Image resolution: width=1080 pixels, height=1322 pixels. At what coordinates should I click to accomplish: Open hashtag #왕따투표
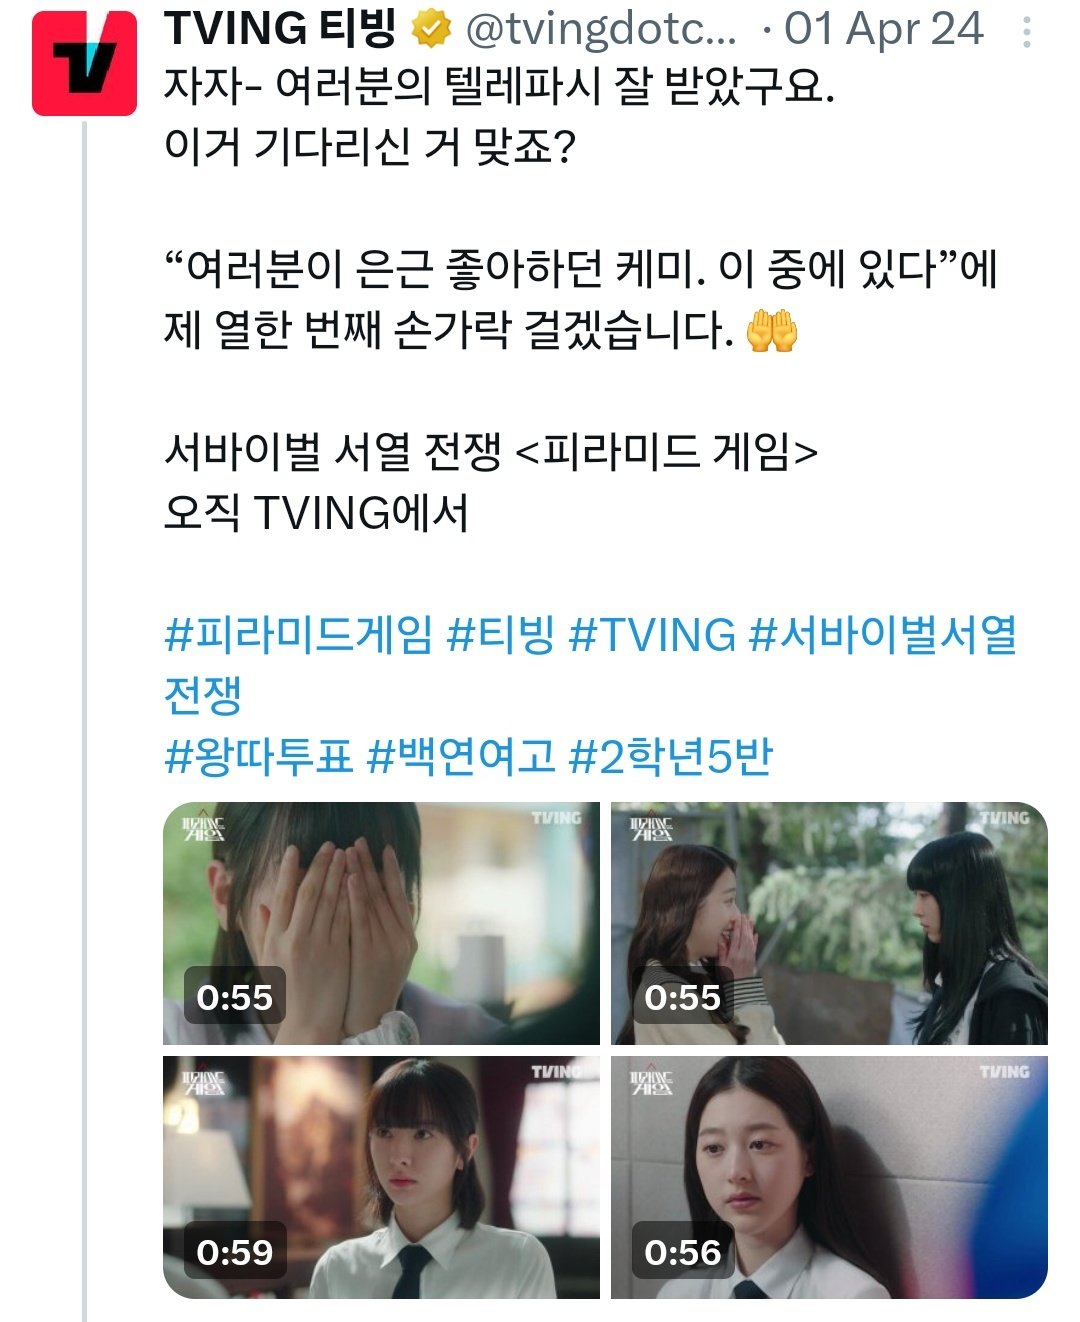(x=259, y=756)
